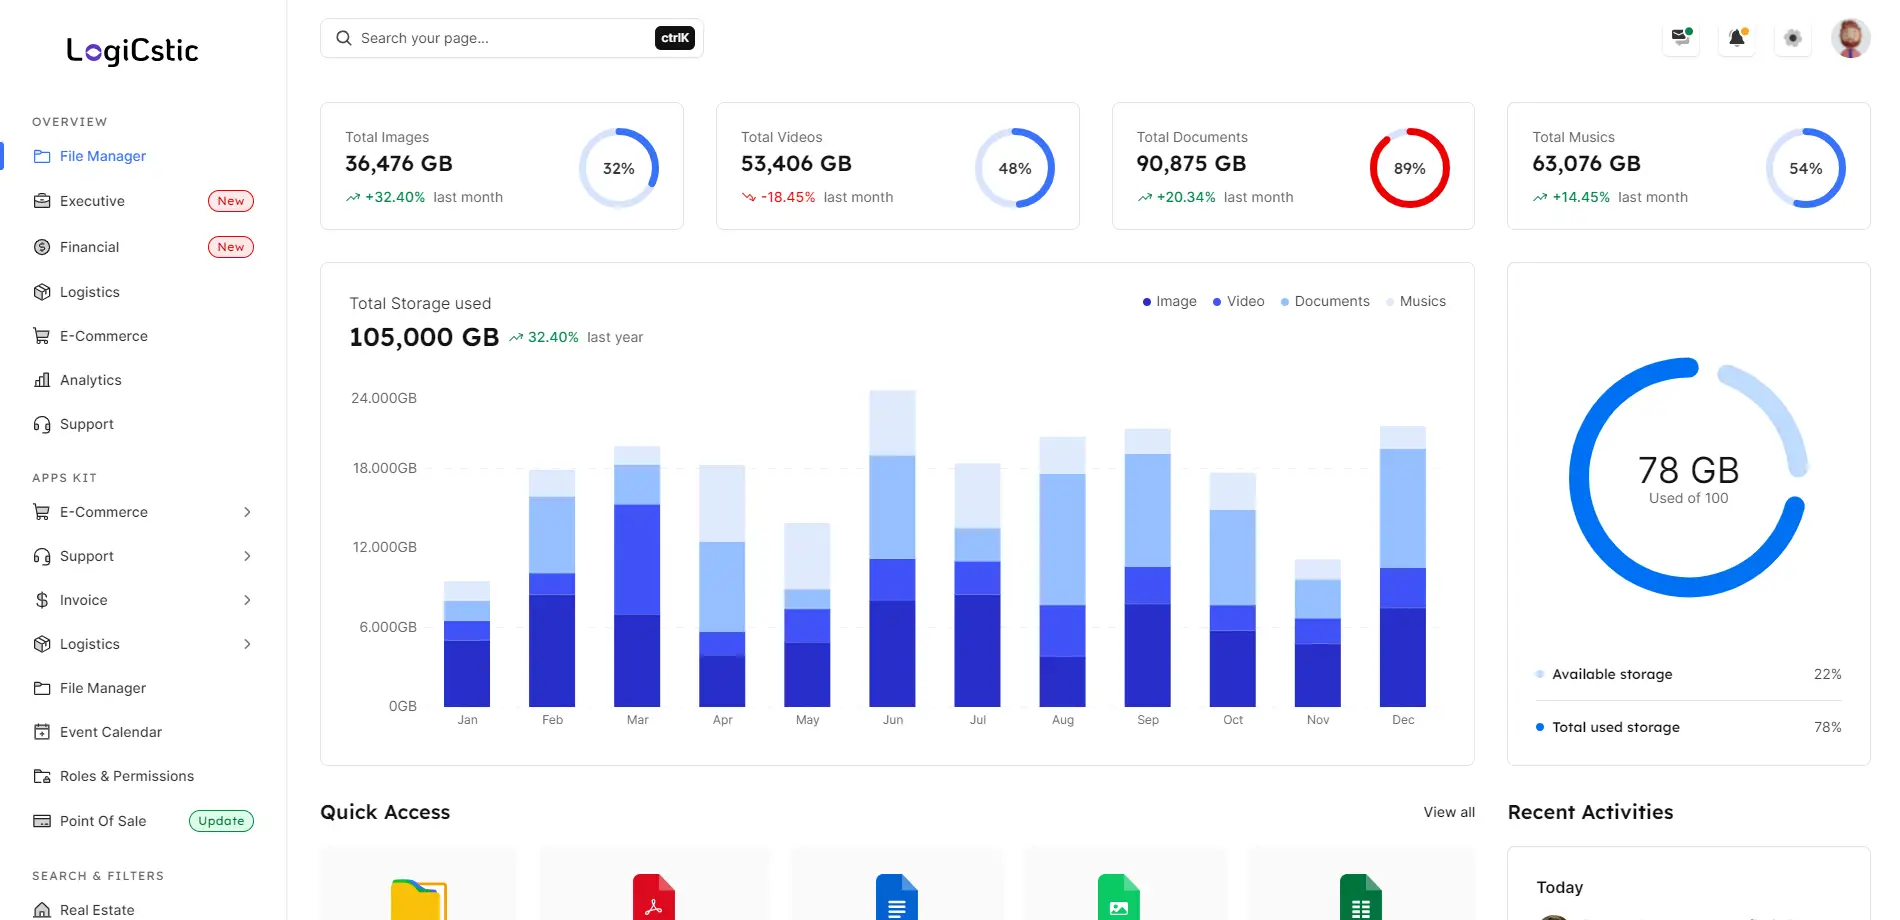
Task: Click the Analytics bar-chart icon
Action: pos(42,380)
